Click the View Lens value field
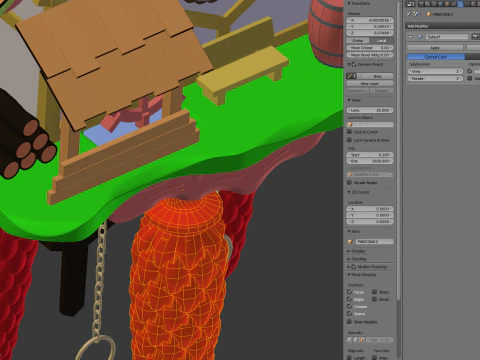The height and width of the screenshot is (360, 480). [370, 110]
